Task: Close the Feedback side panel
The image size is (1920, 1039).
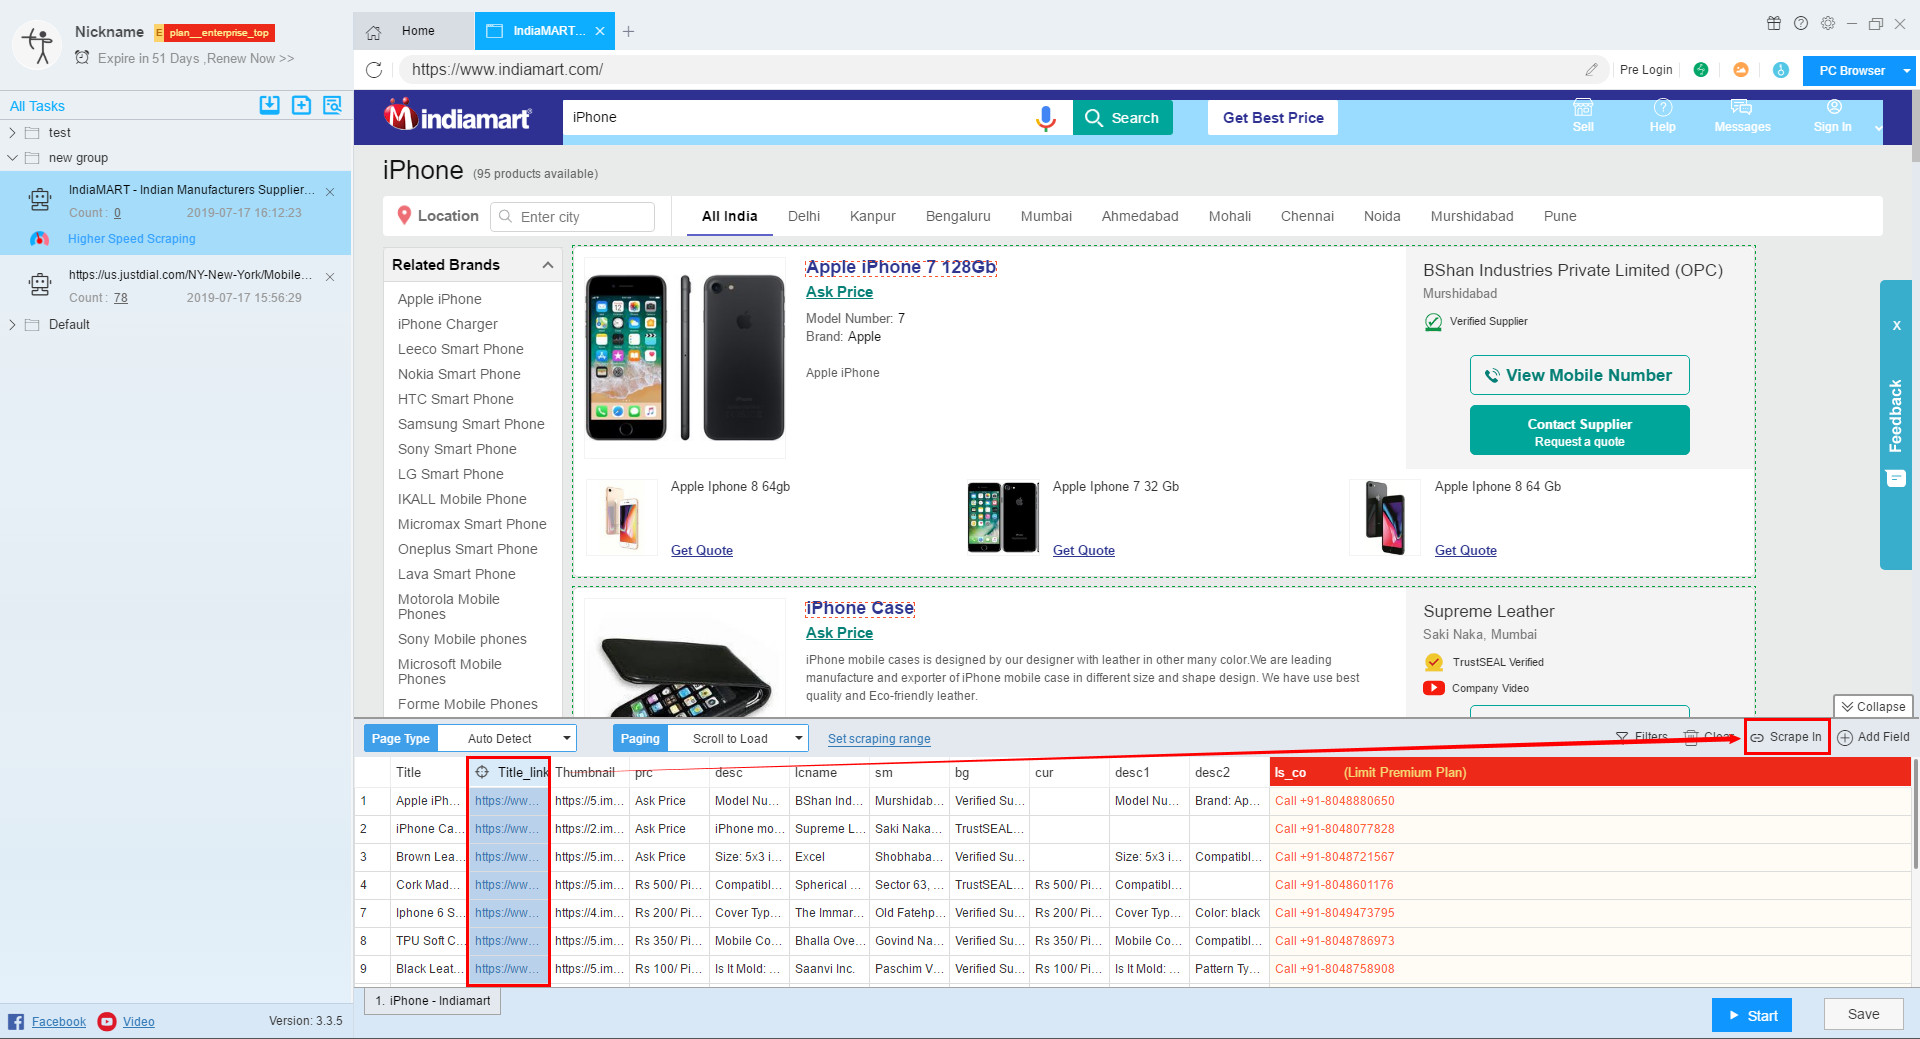Action: (1896, 325)
